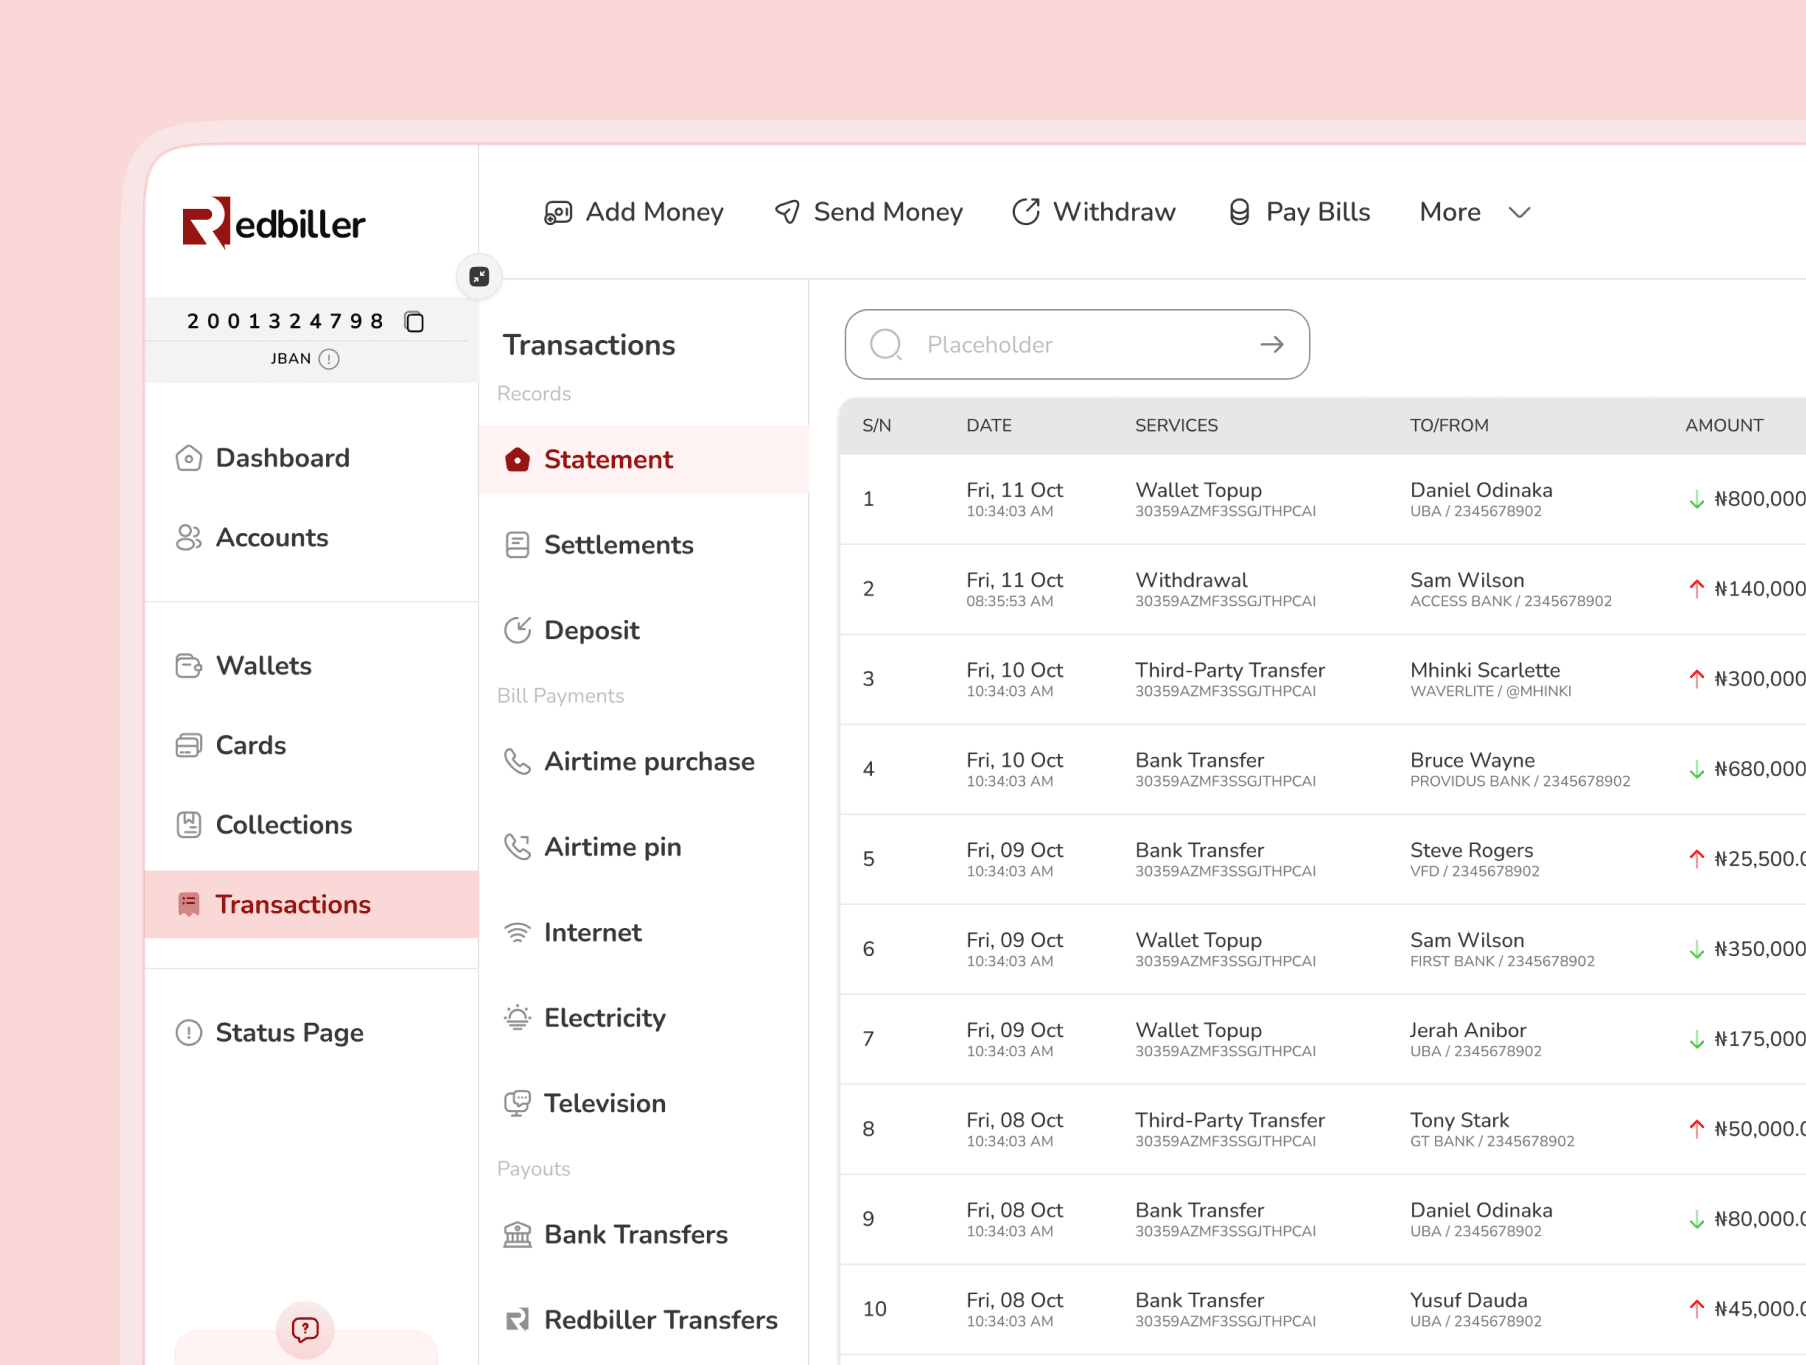Select the Daniel Odinaka Wallet Topup row
The width and height of the screenshot is (1806, 1365).
click(x=1320, y=499)
